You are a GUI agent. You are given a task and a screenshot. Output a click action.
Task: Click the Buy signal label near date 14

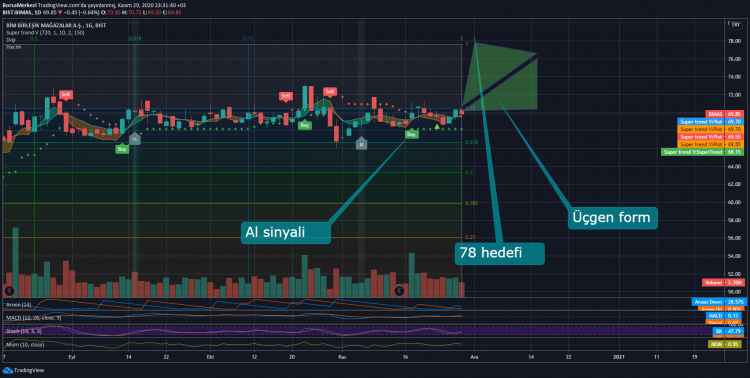[x=122, y=149]
